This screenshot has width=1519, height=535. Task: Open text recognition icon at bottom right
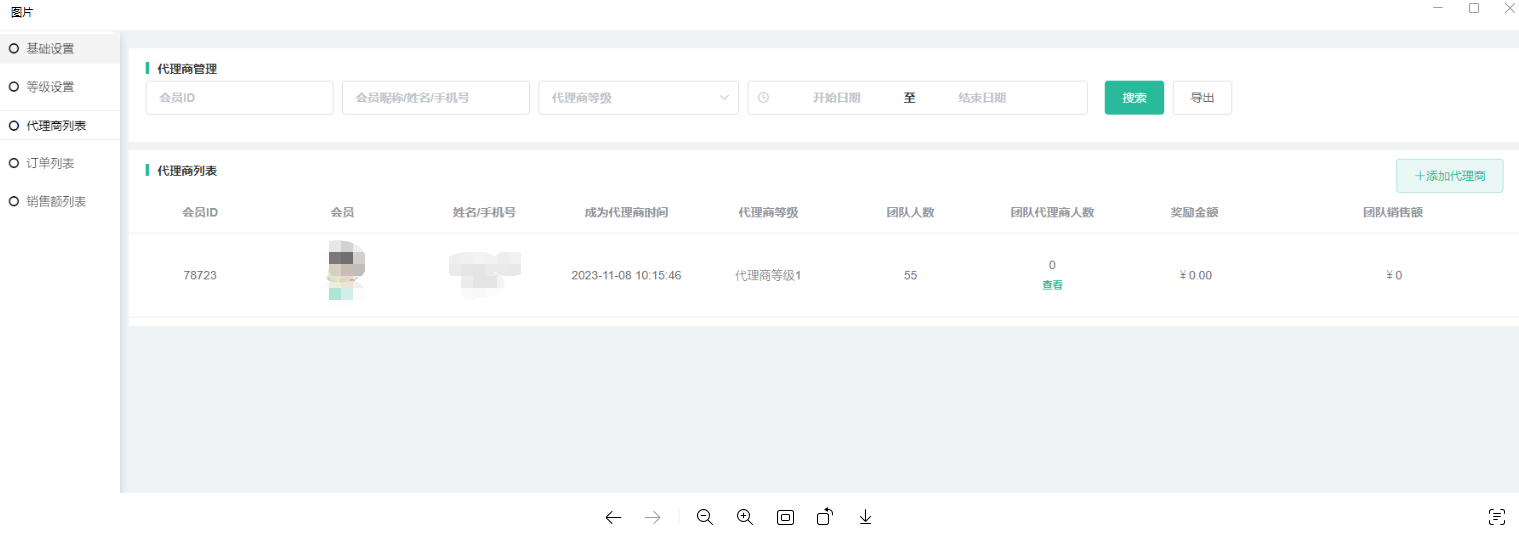point(1496,517)
